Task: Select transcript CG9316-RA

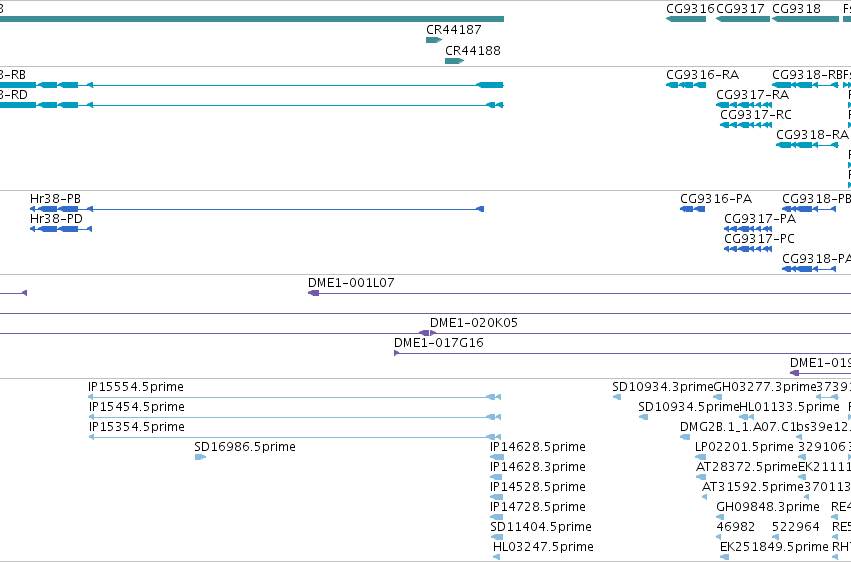Action: point(686,85)
